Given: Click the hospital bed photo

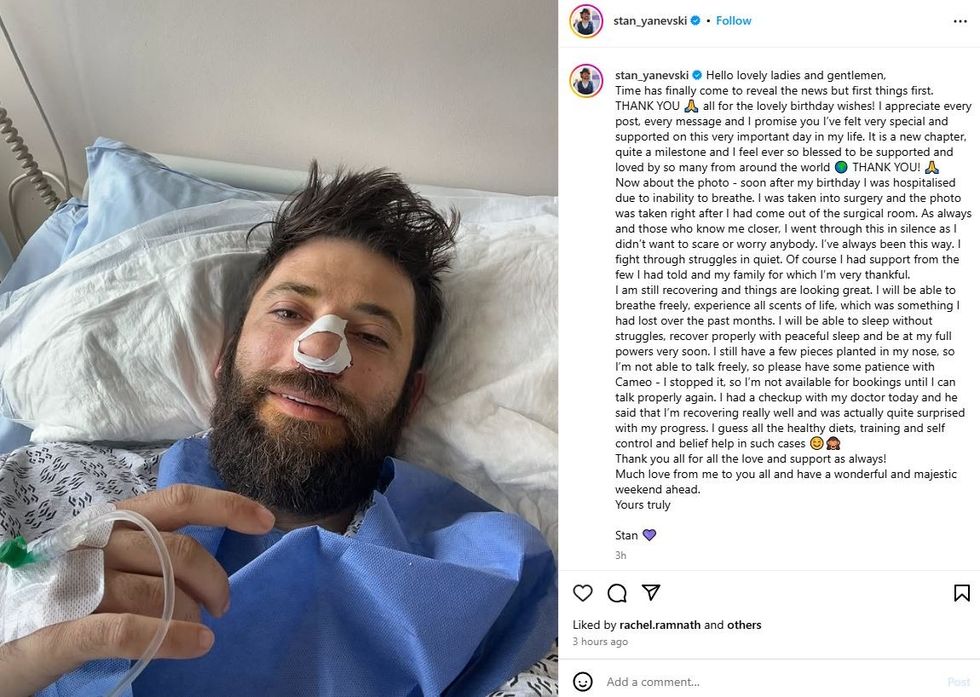Looking at the screenshot, I should tap(279, 348).
